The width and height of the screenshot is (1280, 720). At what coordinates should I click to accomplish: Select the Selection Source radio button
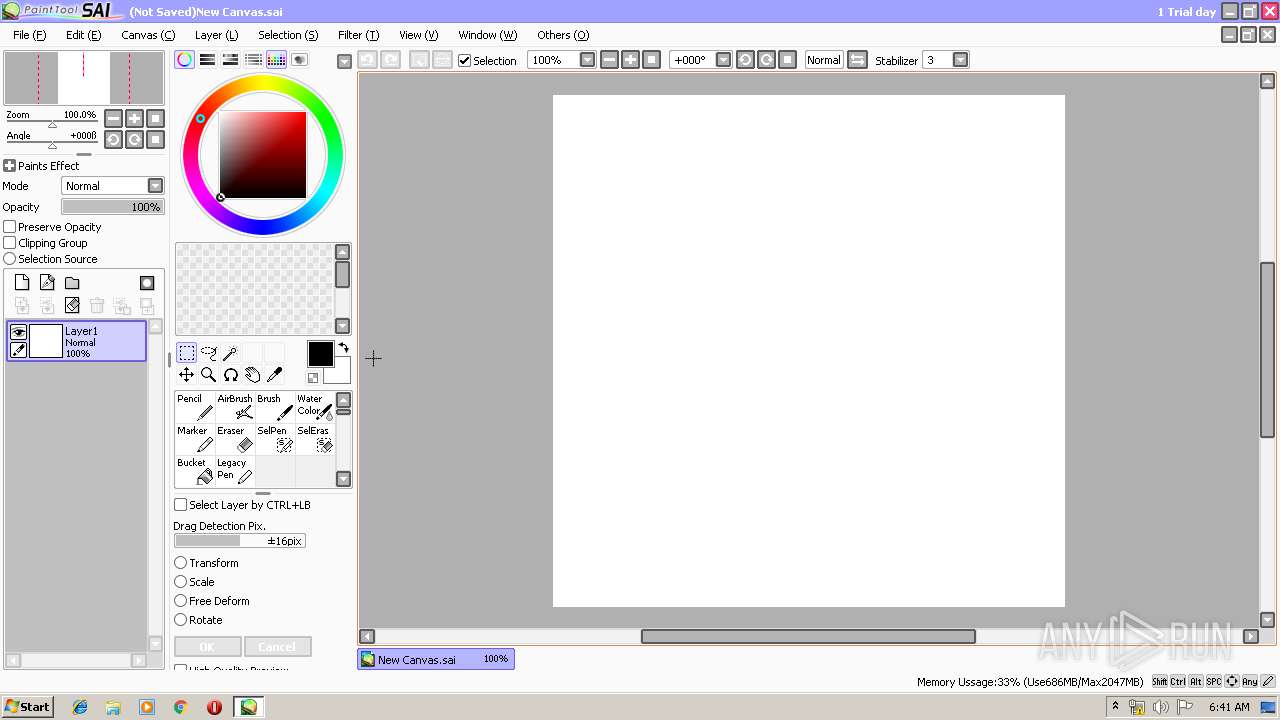pos(10,259)
